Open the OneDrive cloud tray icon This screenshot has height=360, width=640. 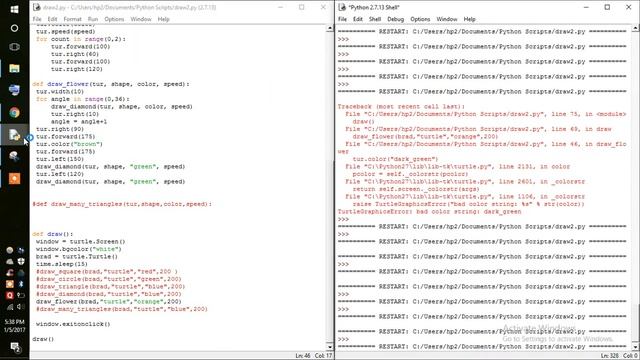pyautogui.click(x=10, y=262)
